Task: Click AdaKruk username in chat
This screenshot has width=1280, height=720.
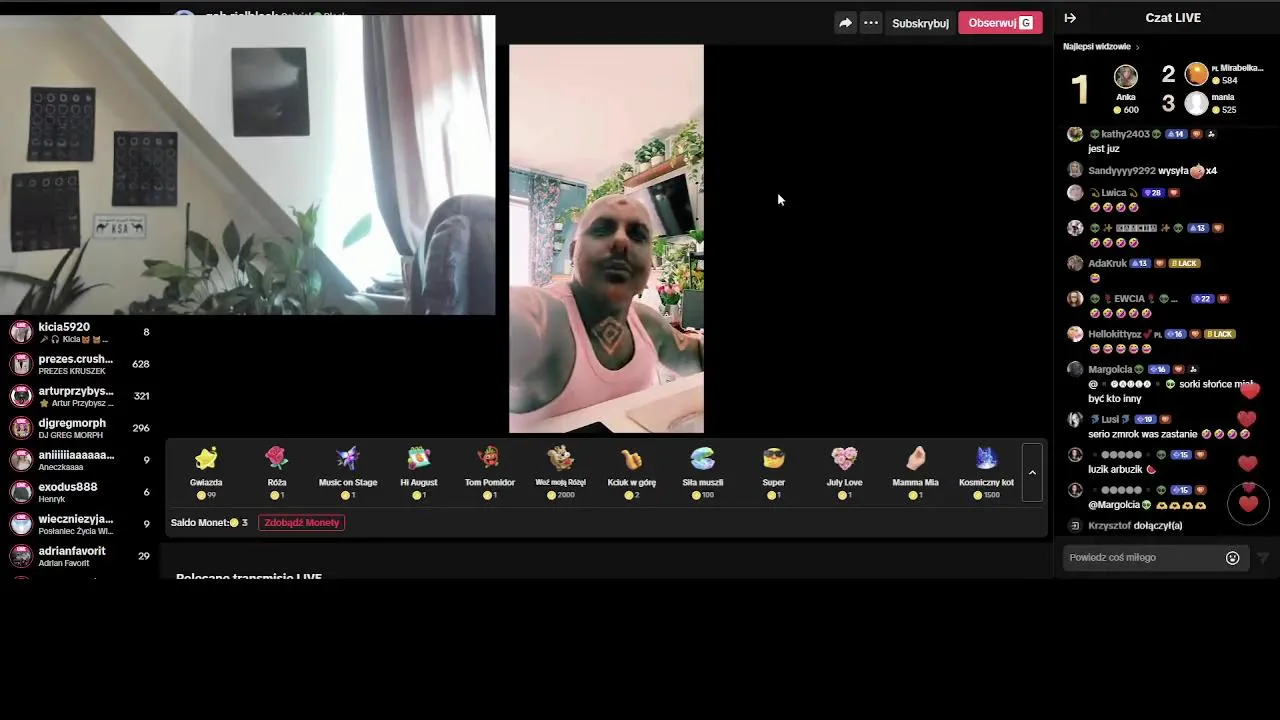Action: 1107,264
